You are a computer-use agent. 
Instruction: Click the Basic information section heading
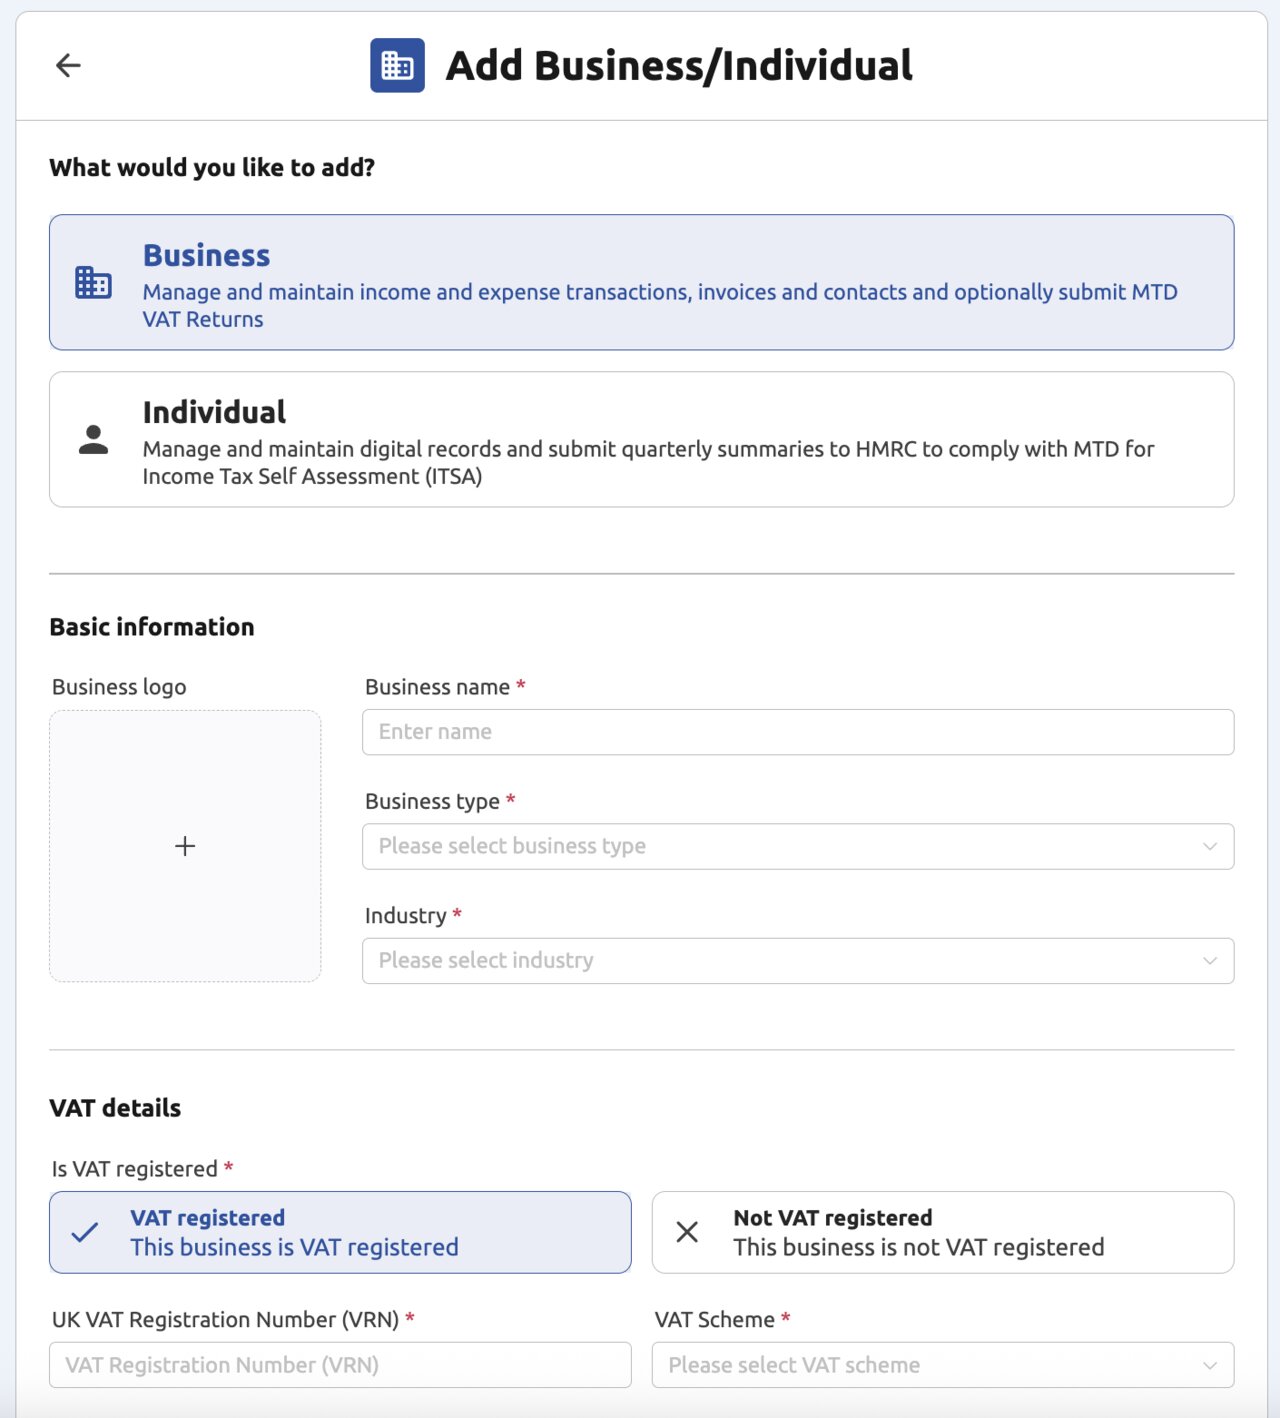tap(152, 627)
